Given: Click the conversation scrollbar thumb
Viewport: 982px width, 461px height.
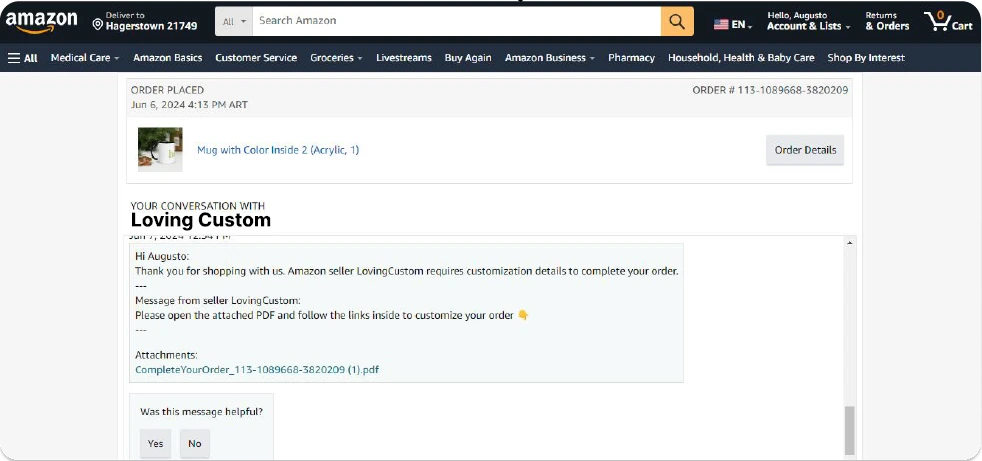Looking at the screenshot, I should 850,430.
